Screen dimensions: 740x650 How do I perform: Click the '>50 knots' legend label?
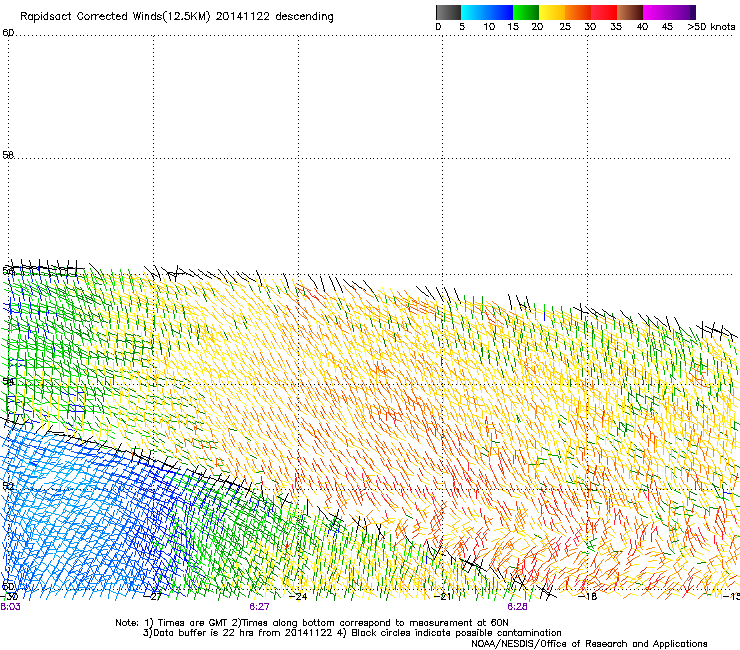pyautogui.click(x=711, y=27)
